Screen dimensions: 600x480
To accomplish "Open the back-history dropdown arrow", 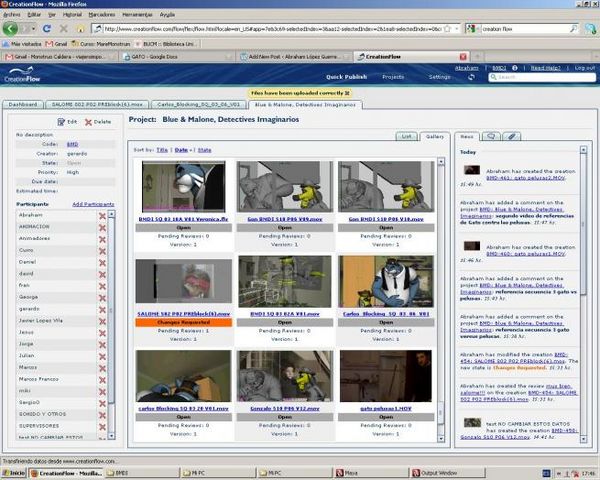I will coord(33,29).
